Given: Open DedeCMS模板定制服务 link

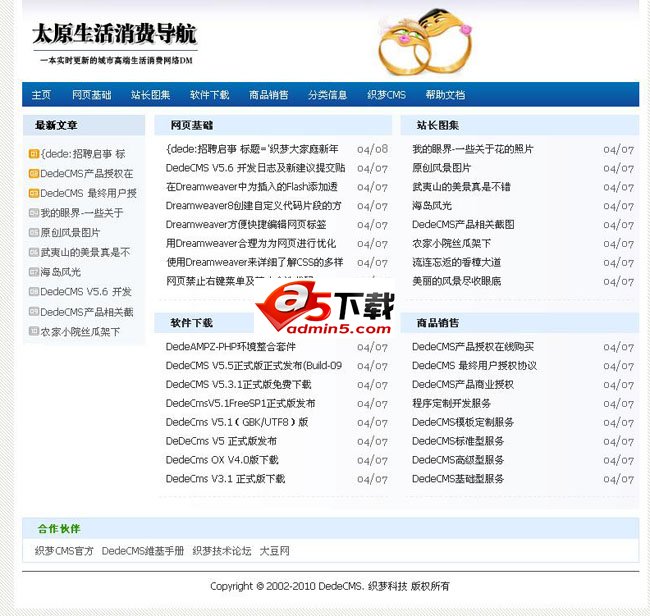Looking at the screenshot, I should 463,422.
